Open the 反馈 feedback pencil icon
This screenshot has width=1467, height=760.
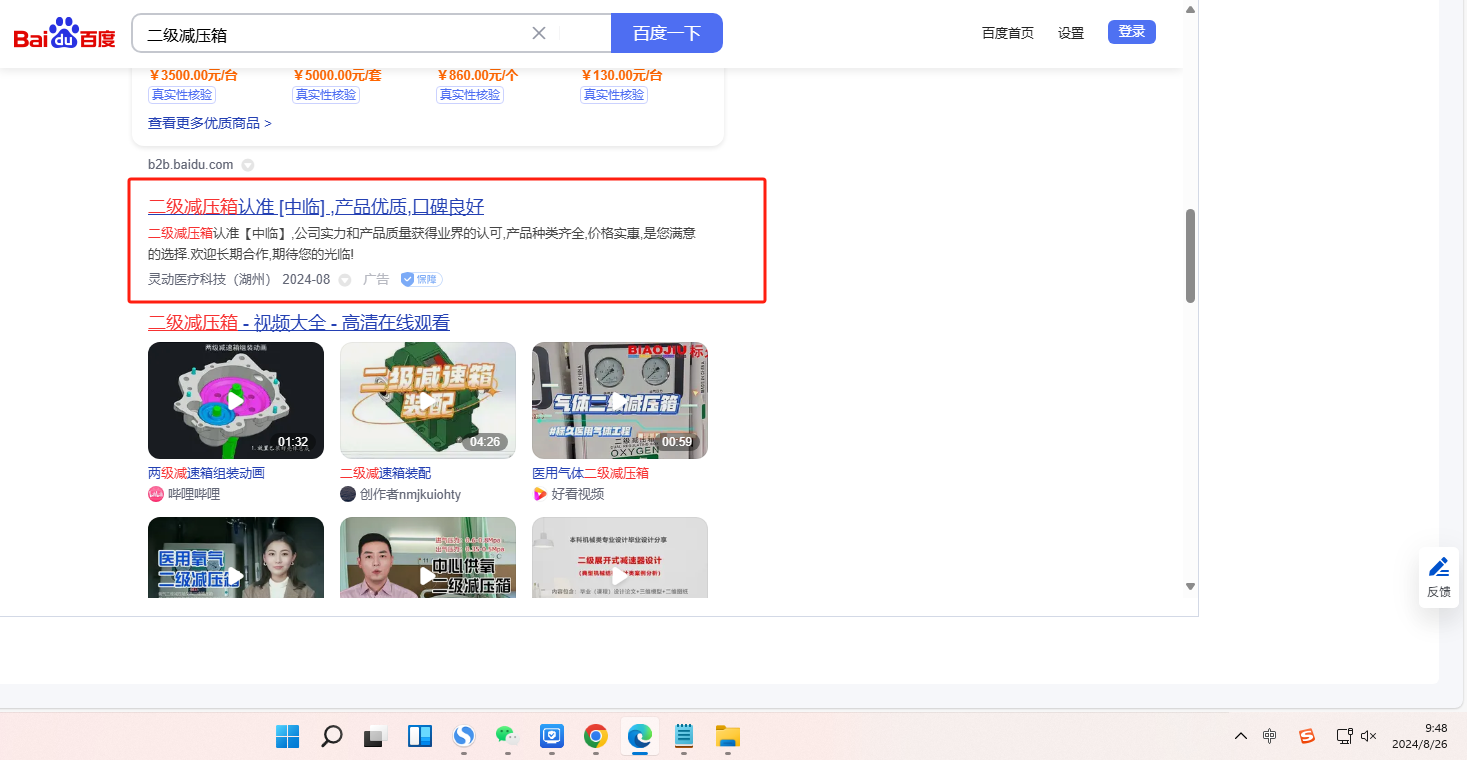tap(1438, 568)
